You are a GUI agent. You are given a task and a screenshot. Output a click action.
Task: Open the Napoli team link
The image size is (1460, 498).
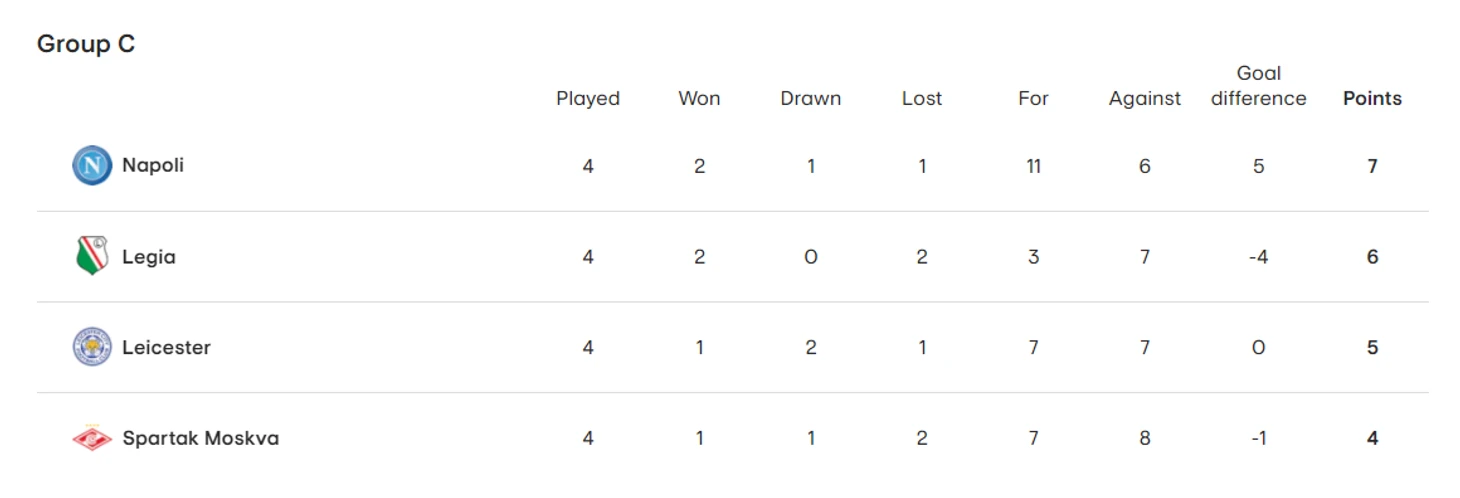pyautogui.click(x=153, y=165)
